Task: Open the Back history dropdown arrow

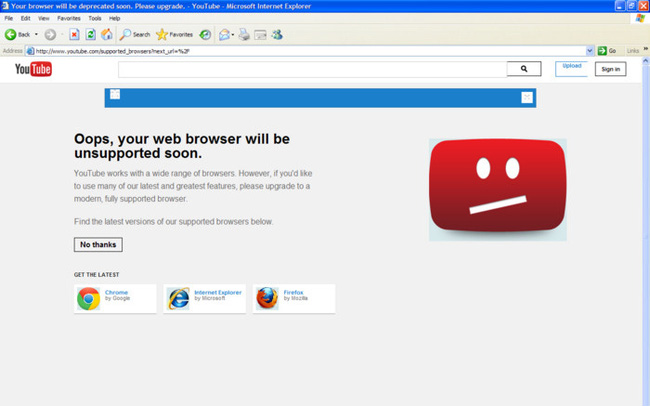Action: pos(36,35)
